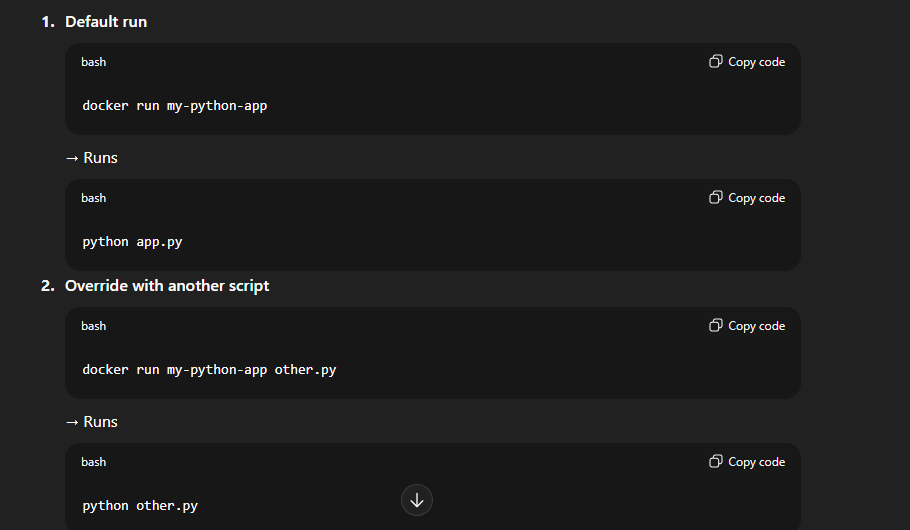The height and width of the screenshot is (530, 910).
Task: Click the "Default run" heading
Action: coord(106,22)
